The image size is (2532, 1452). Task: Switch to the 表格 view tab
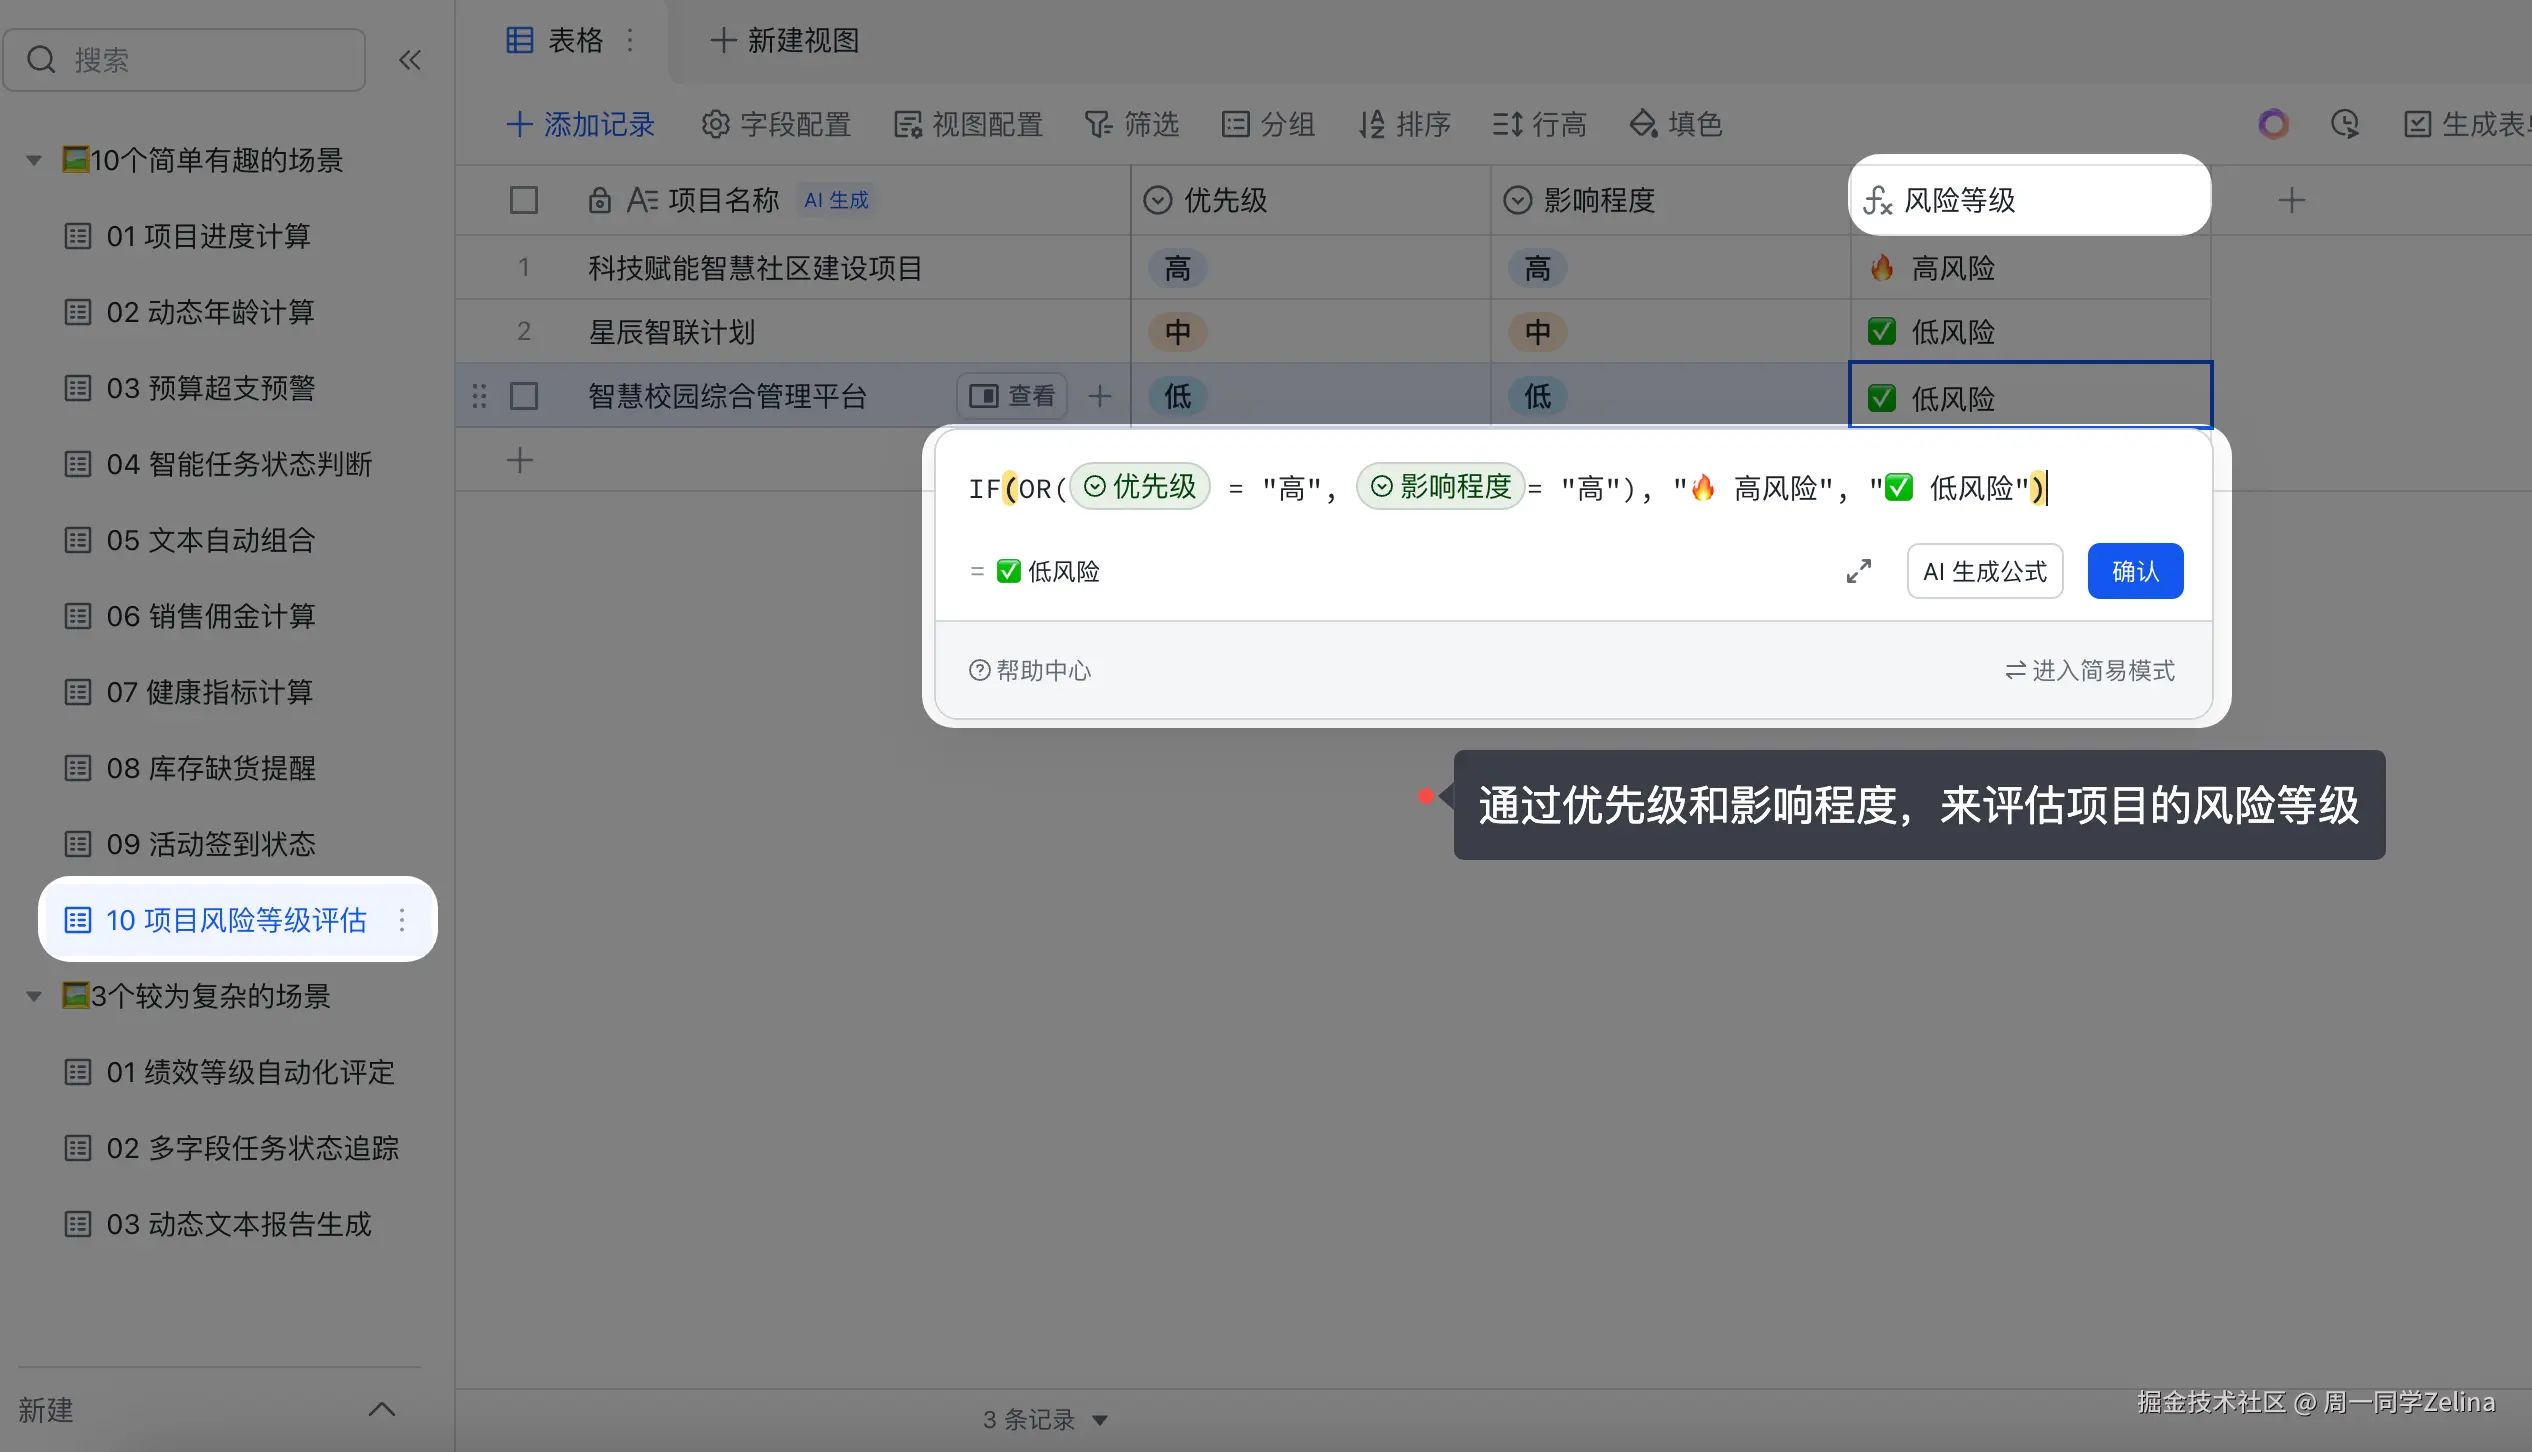[555, 40]
